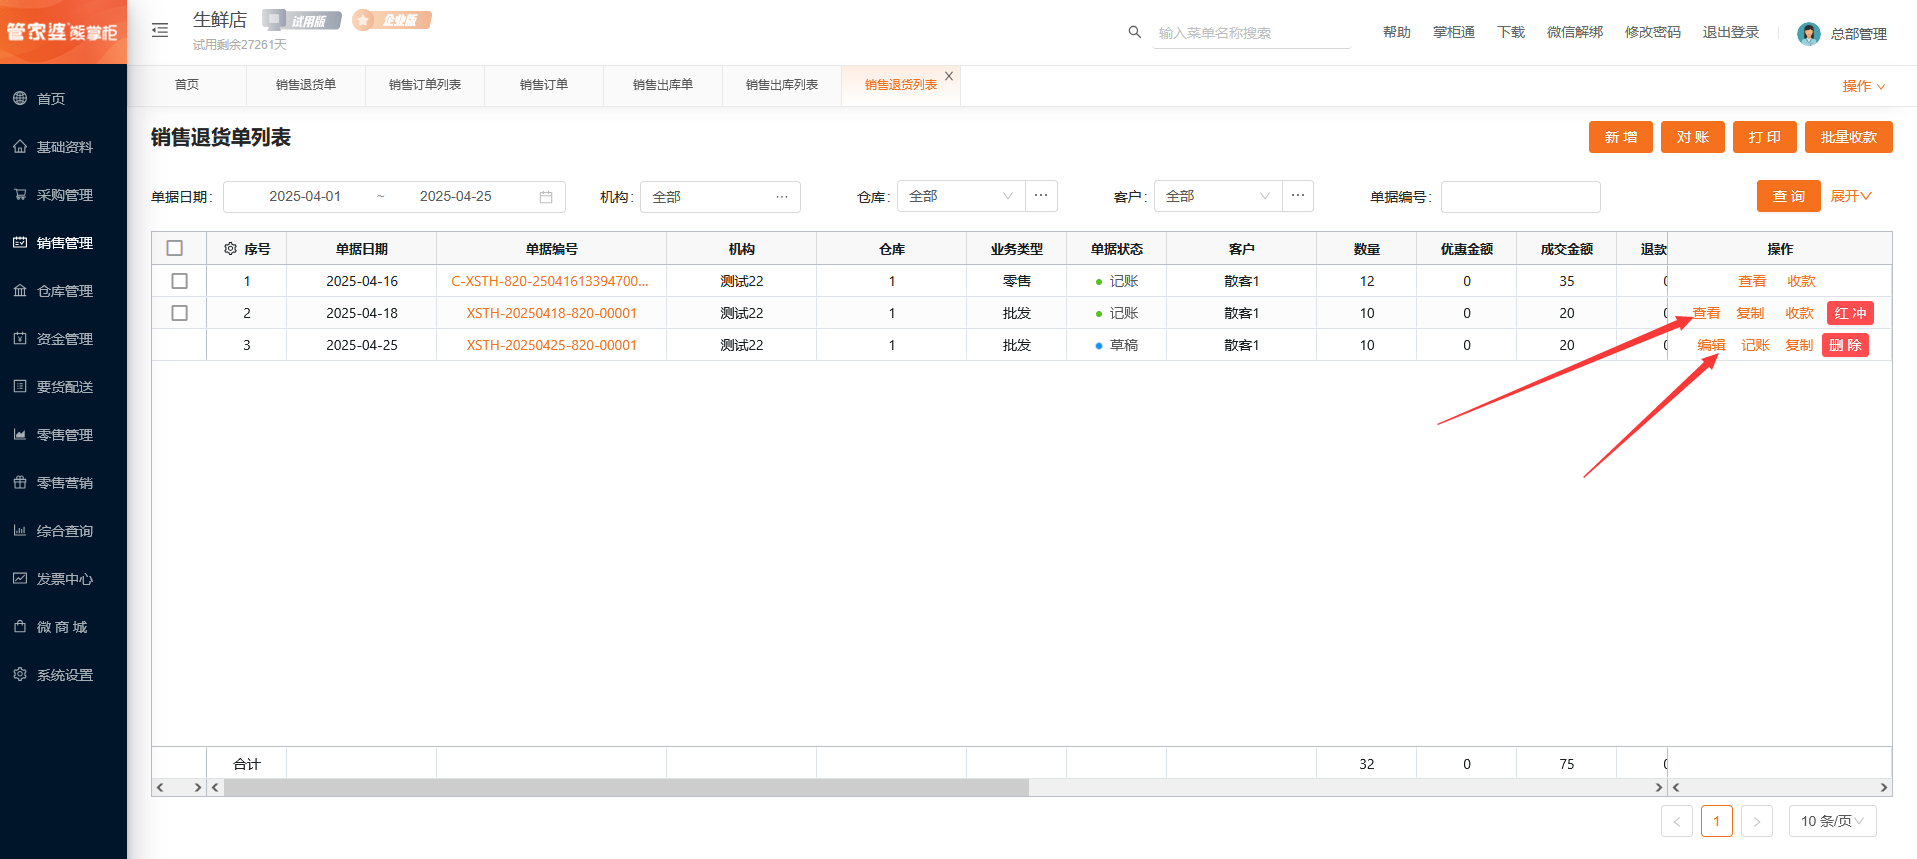Open the 10 条/页 page size dropdown
Viewport: 1917px width, 859px height.
(x=1832, y=821)
